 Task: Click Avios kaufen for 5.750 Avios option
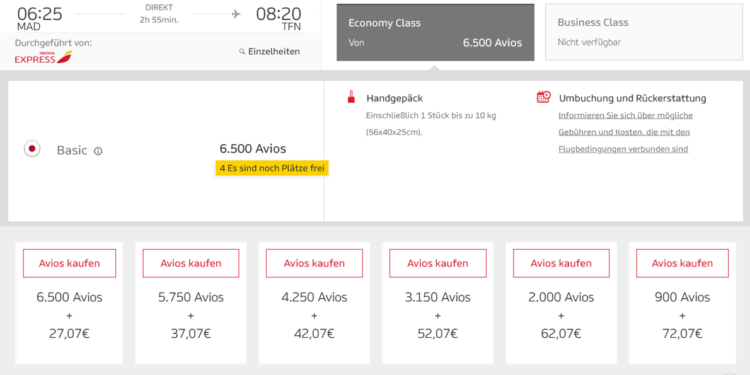coord(191,263)
